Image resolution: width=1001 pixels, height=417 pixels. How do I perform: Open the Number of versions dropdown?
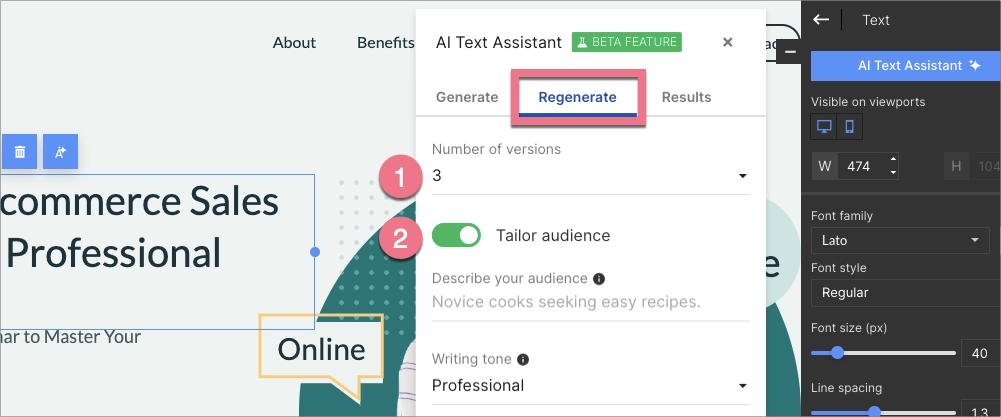[591, 176]
